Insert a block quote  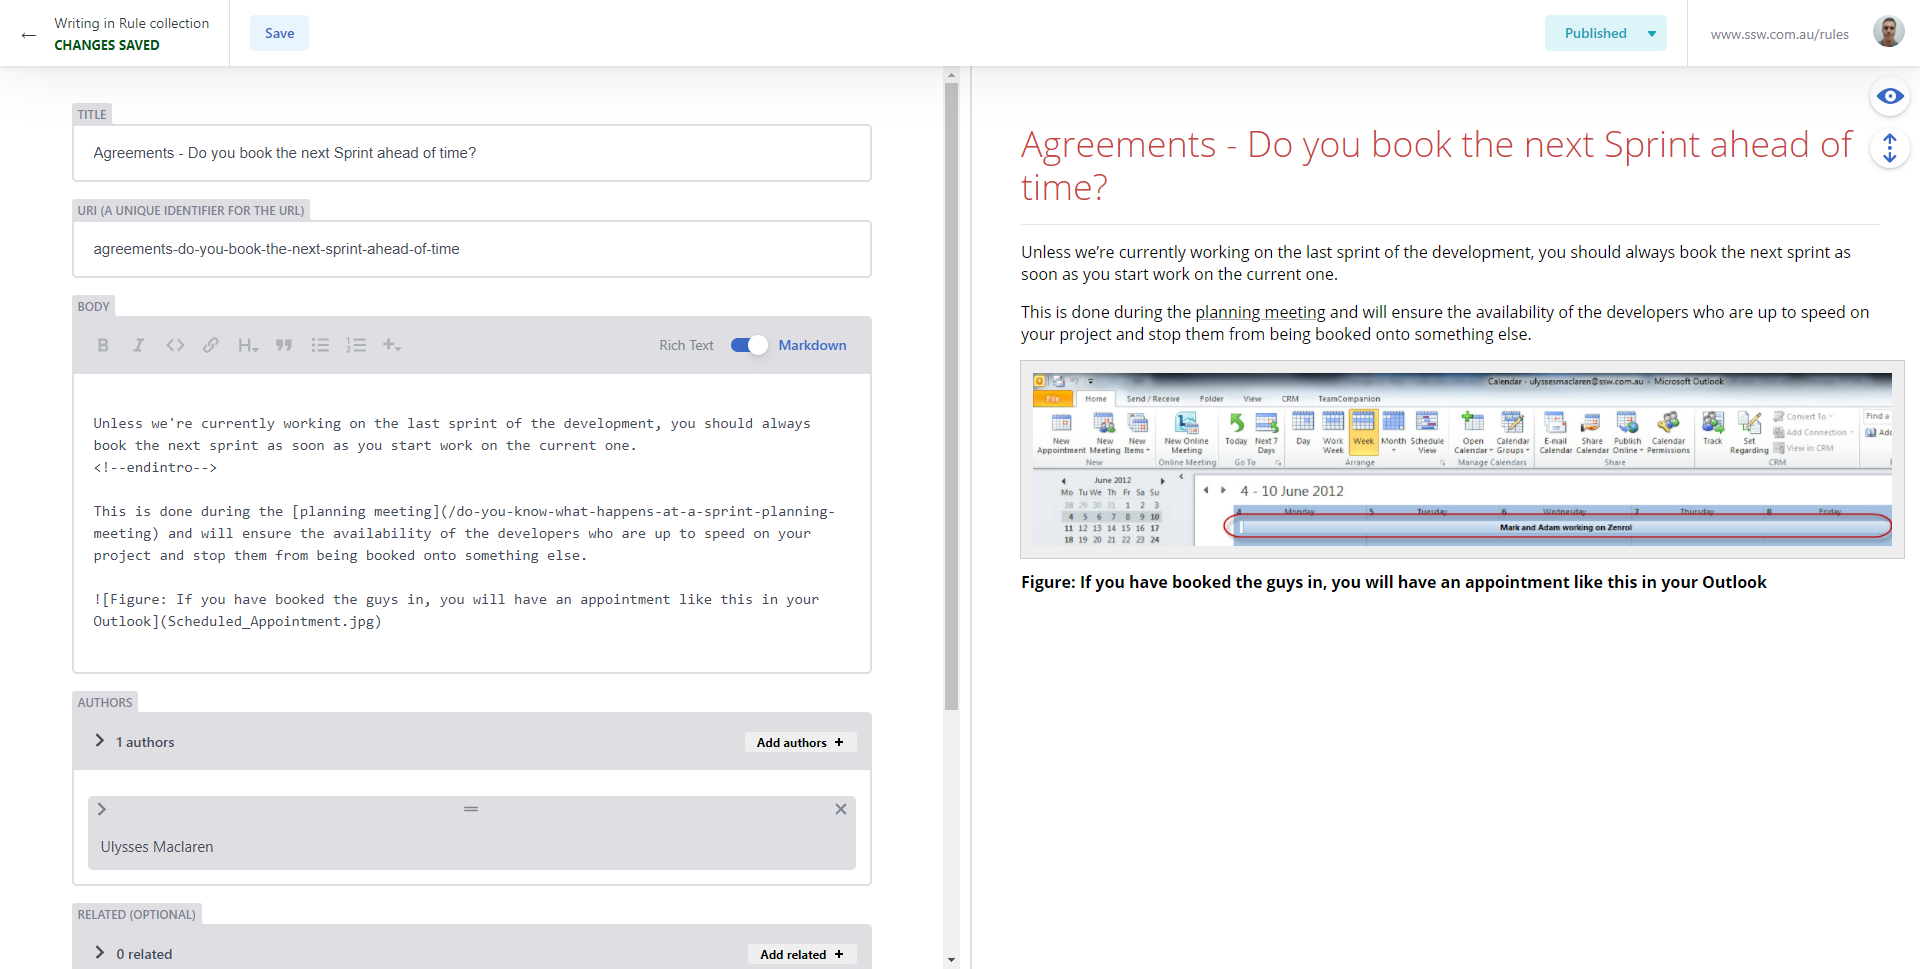pos(284,345)
